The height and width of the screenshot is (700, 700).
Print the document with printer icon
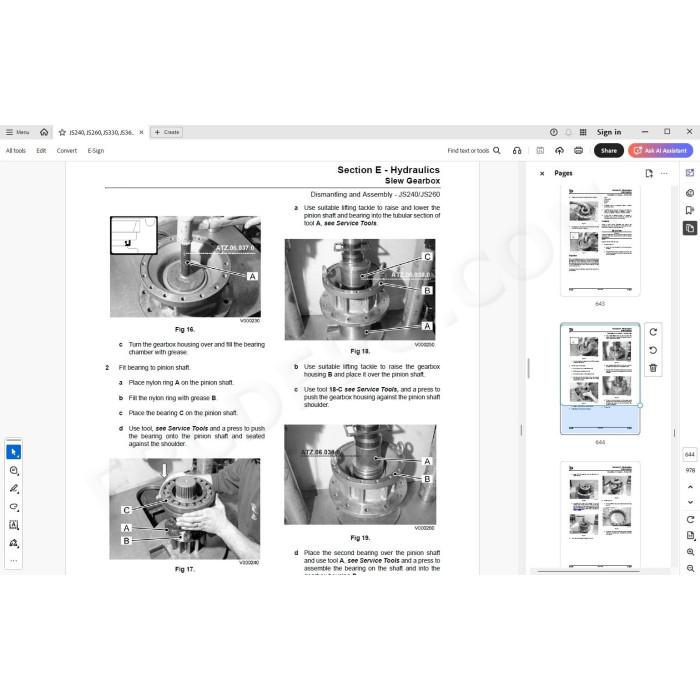coord(579,151)
